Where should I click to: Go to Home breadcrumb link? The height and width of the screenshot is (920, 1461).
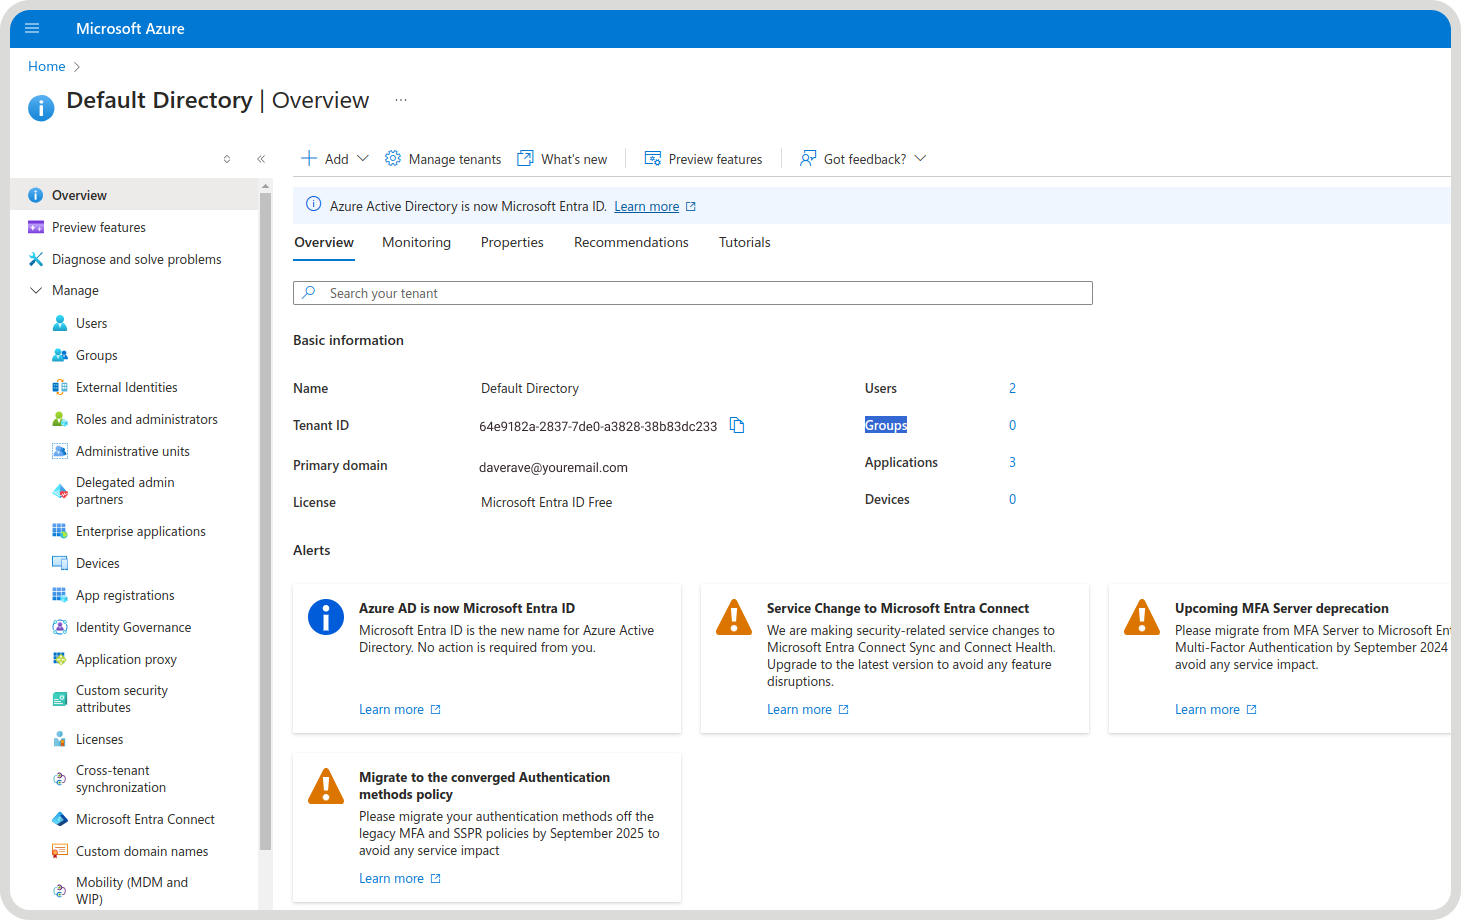click(x=47, y=66)
